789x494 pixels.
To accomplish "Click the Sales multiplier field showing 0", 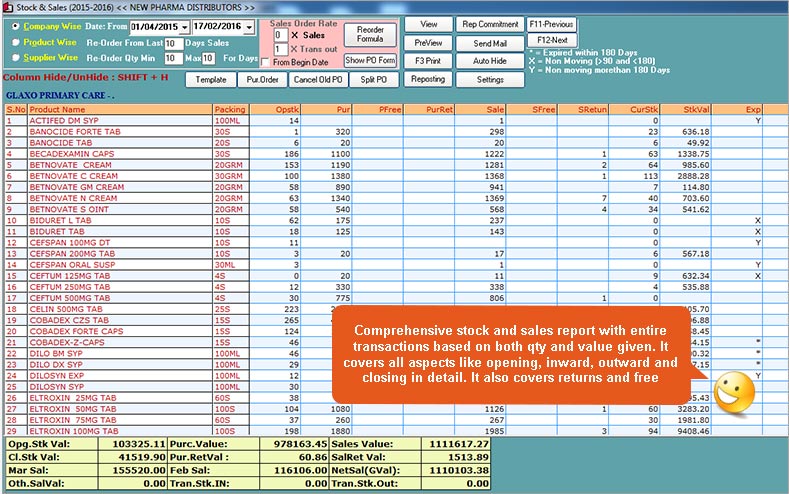I will tap(280, 35).
